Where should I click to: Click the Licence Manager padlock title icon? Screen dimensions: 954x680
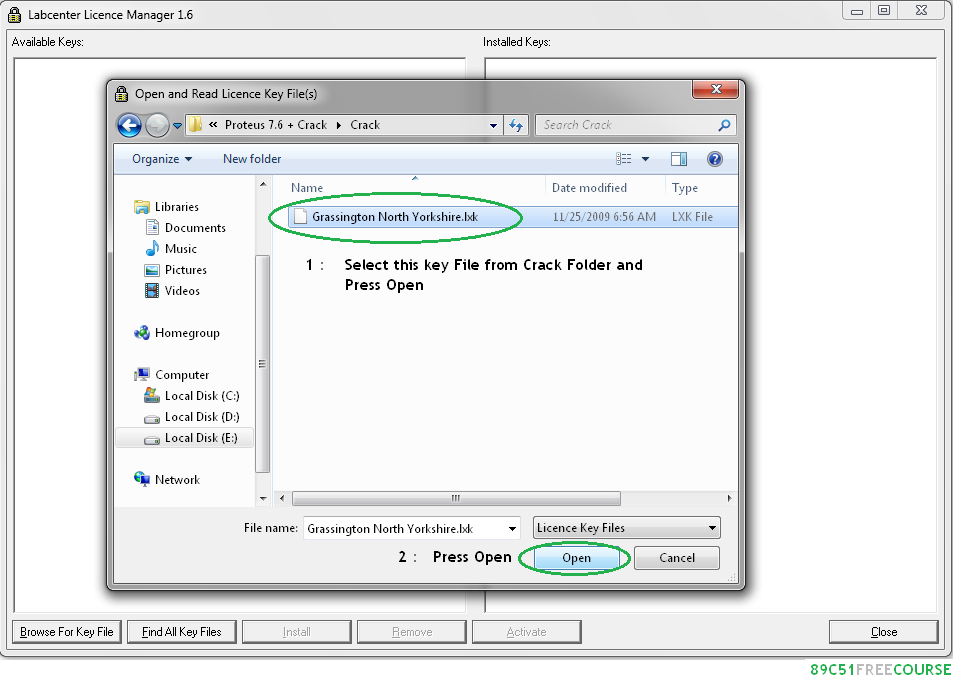click(15, 15)
